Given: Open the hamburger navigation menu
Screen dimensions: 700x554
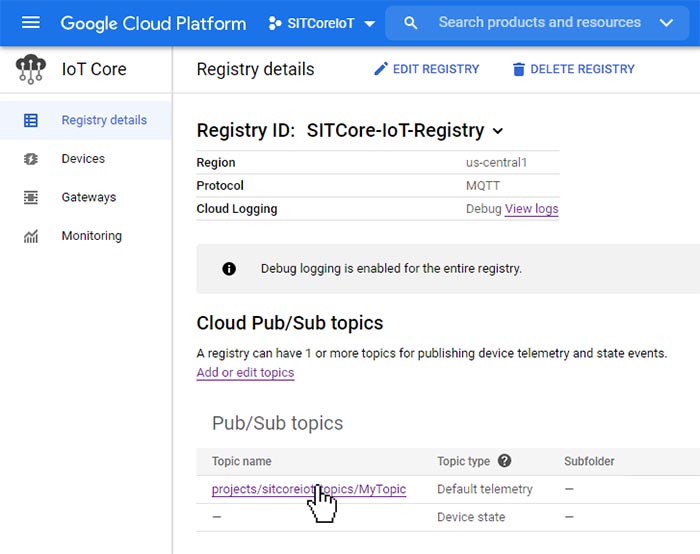Looking at the screenshot, I should (31, 22).
